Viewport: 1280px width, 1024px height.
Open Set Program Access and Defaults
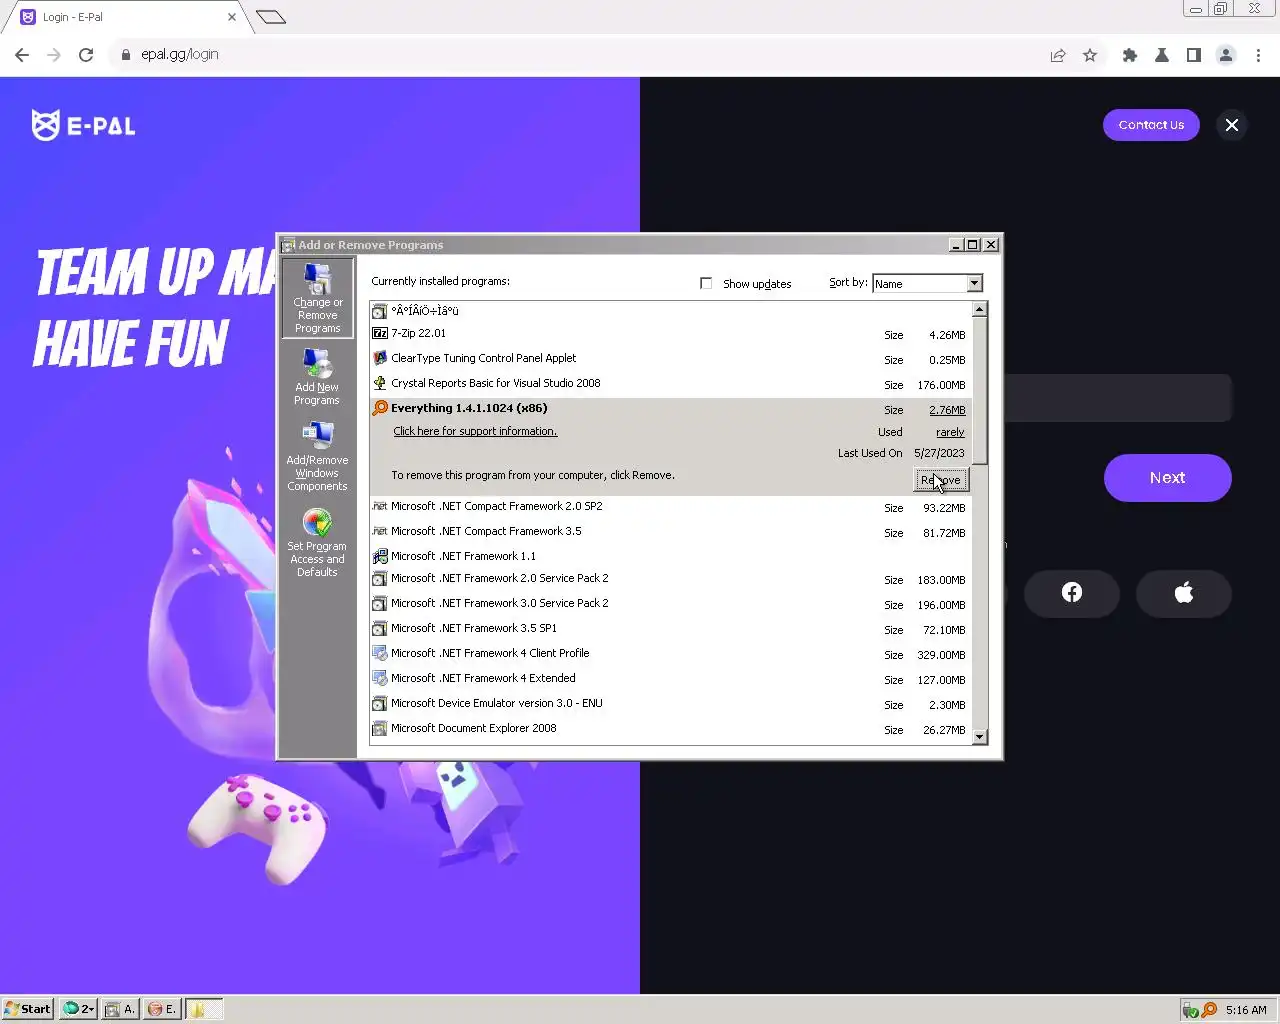317,543
